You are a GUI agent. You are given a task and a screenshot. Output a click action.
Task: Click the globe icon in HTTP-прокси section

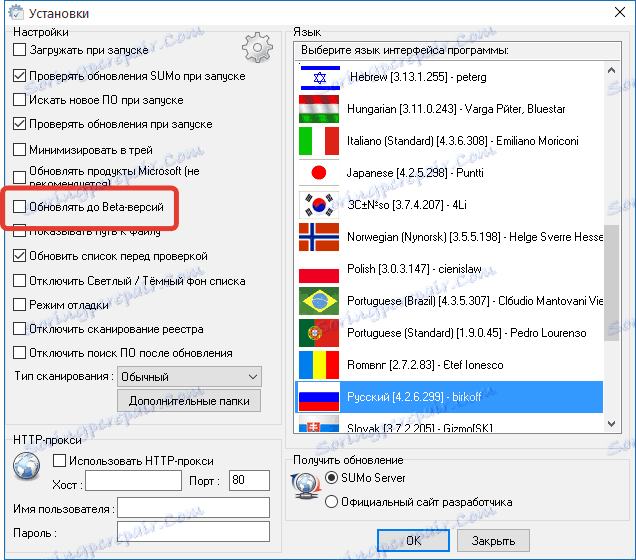click(26, 466)
